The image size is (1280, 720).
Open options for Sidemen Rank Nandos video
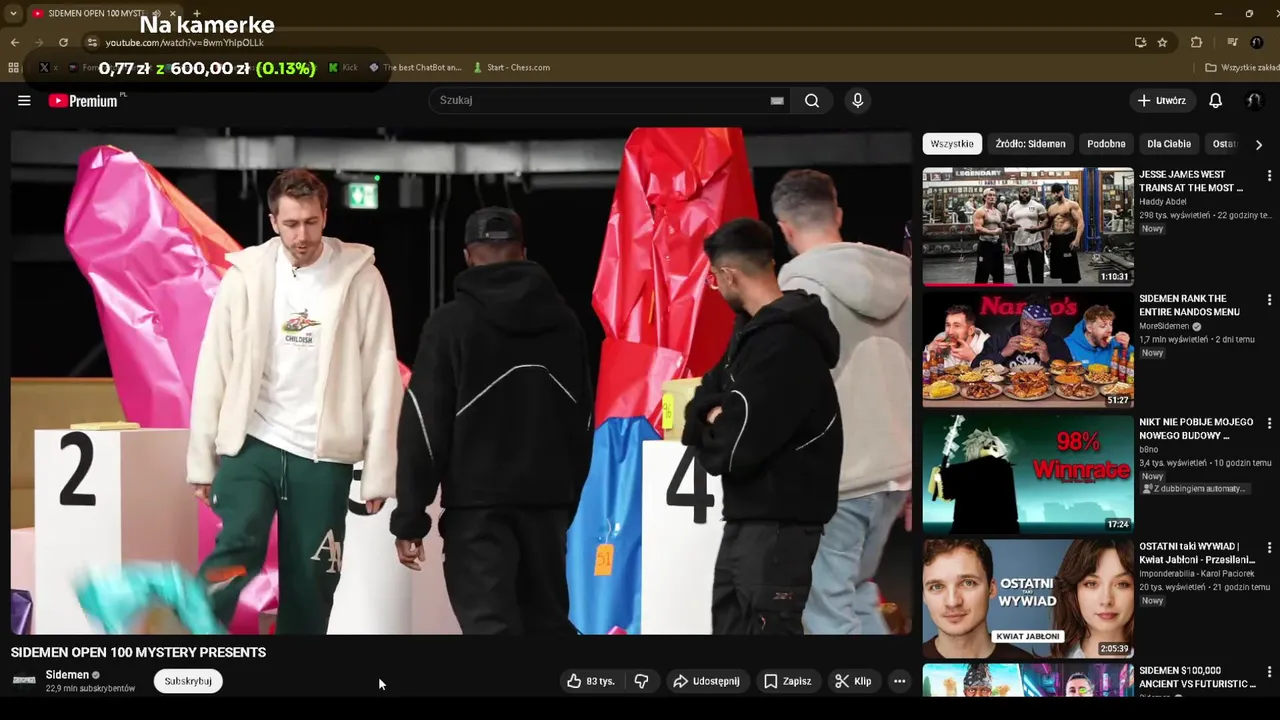[x=1269, y=300]
